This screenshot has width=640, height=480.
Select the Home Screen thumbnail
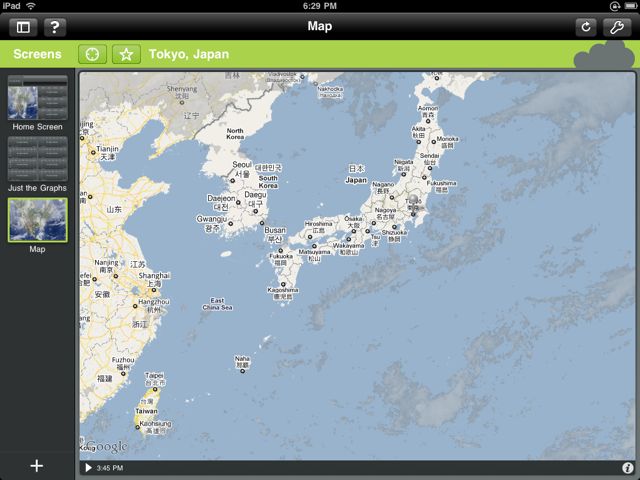tap(38, 98)
